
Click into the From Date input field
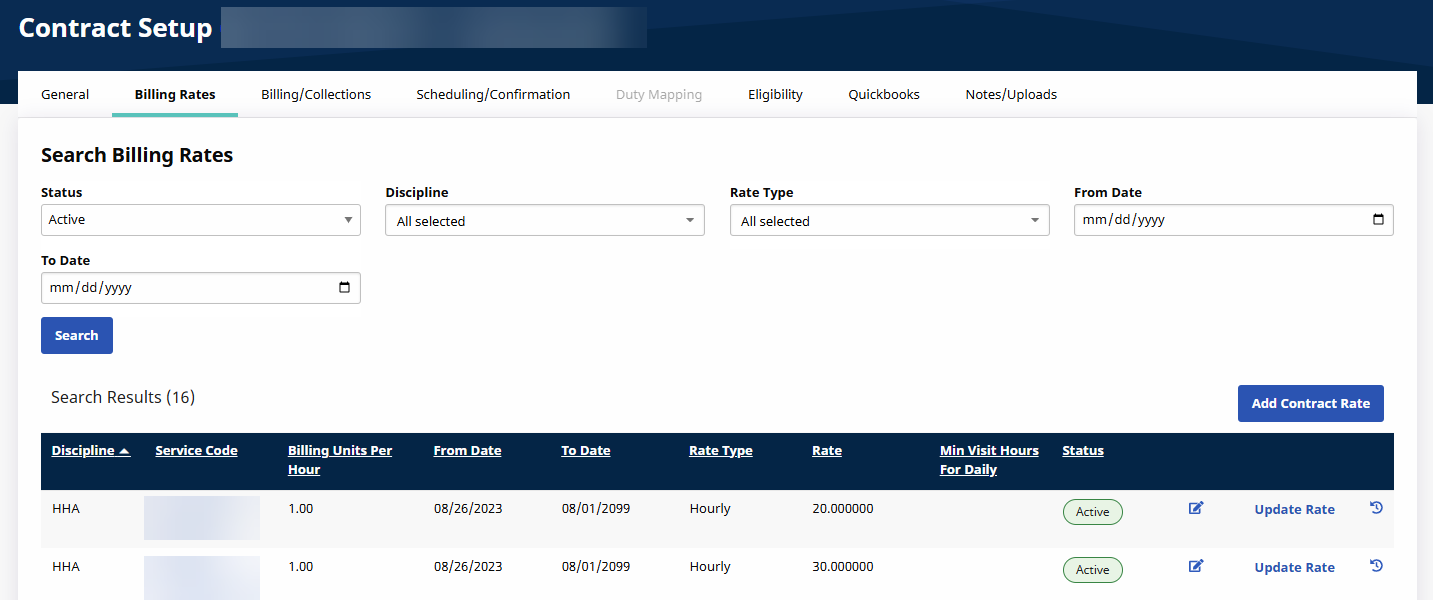(x=1200, y=220)
